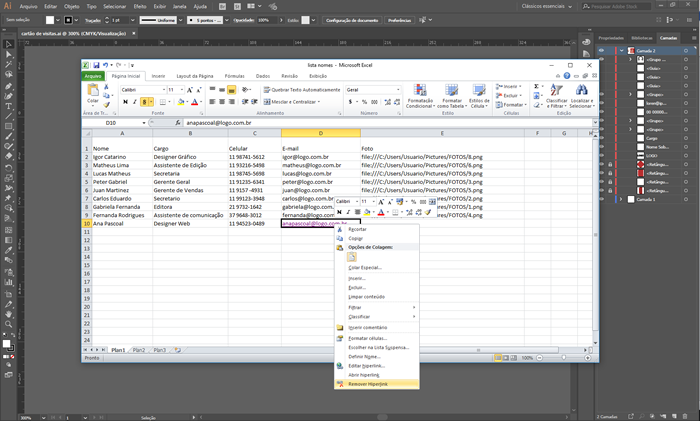Select the Selection arrow tool in Illustrator

8,44
